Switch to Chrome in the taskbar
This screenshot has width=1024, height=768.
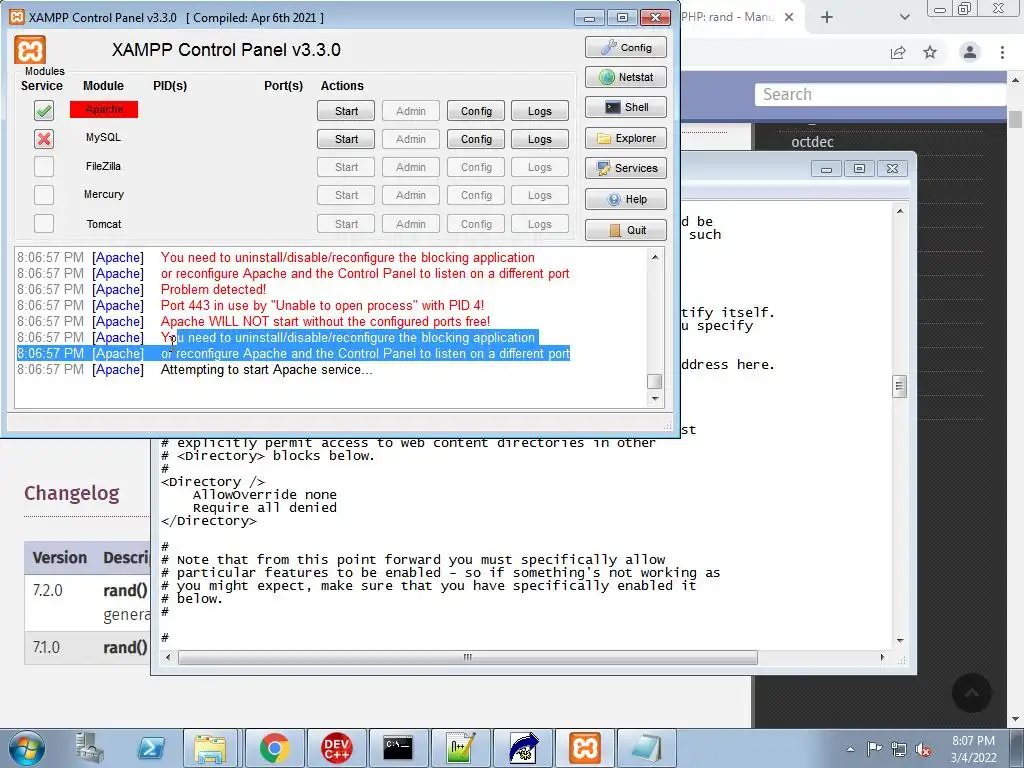[274, 748]
